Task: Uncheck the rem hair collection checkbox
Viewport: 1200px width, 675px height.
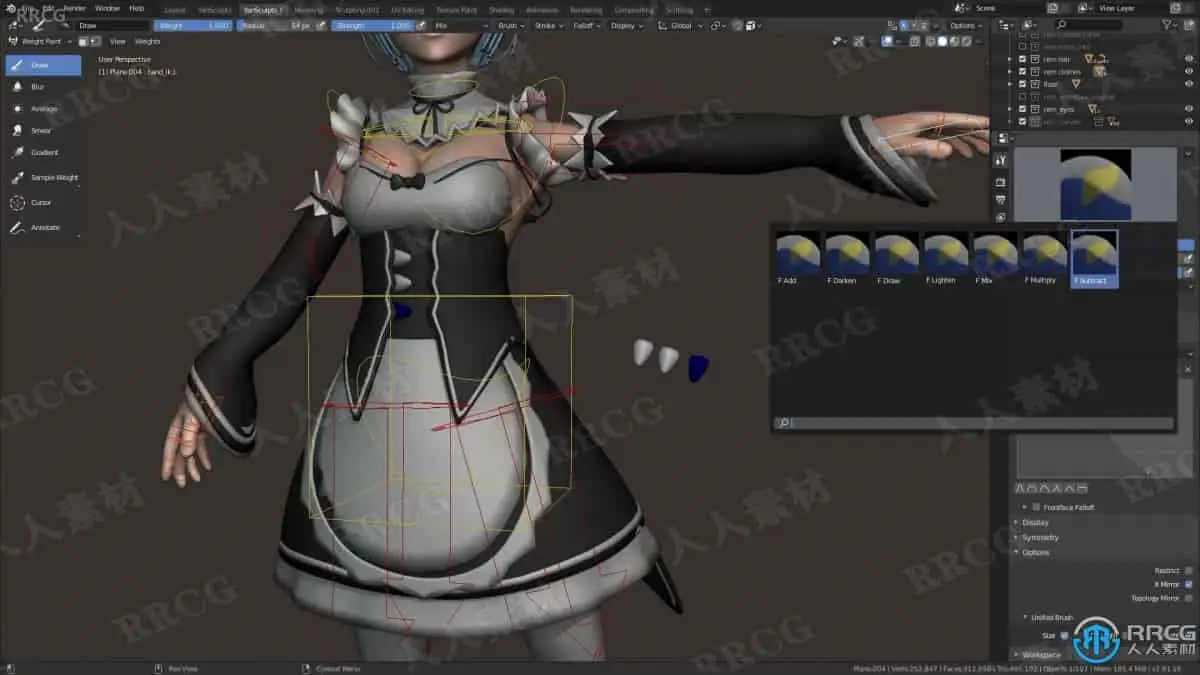Action: (1022, 59)
